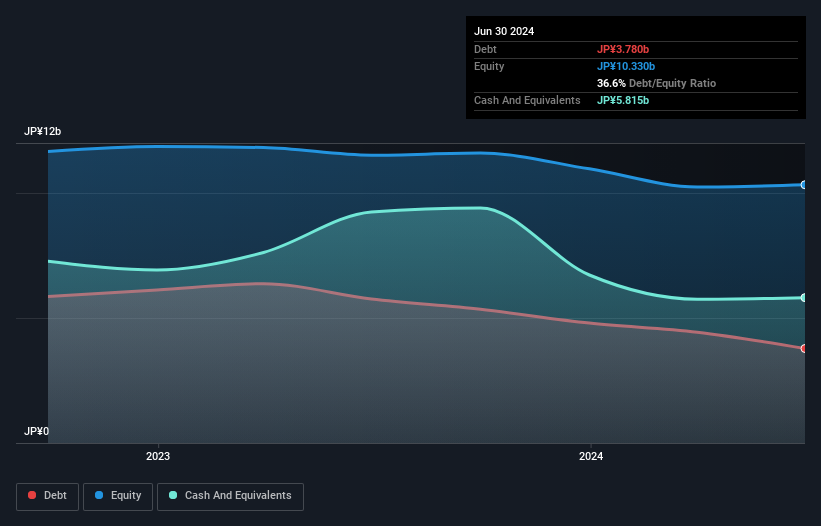Click the 2024 x-axis label

(x=591, y=456)
